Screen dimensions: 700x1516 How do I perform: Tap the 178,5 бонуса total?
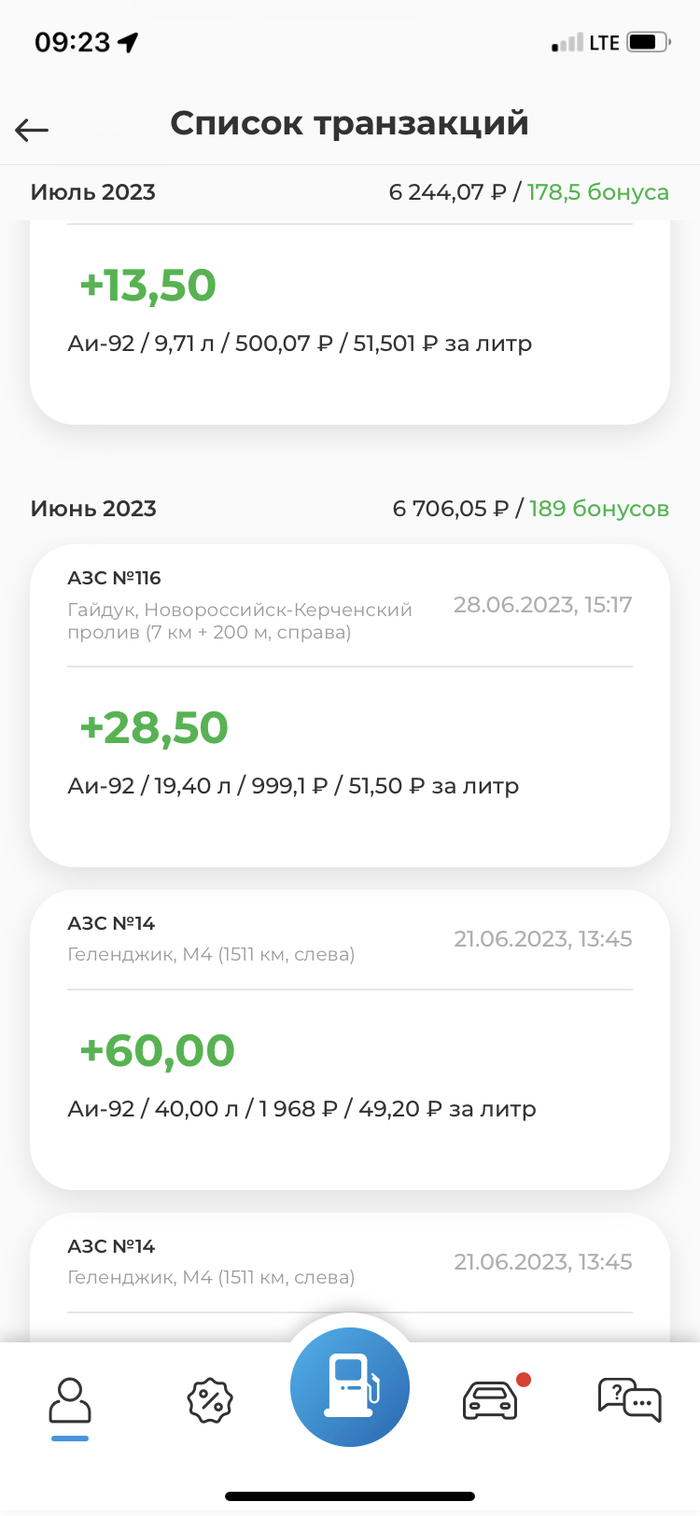[x=598, y=192]
